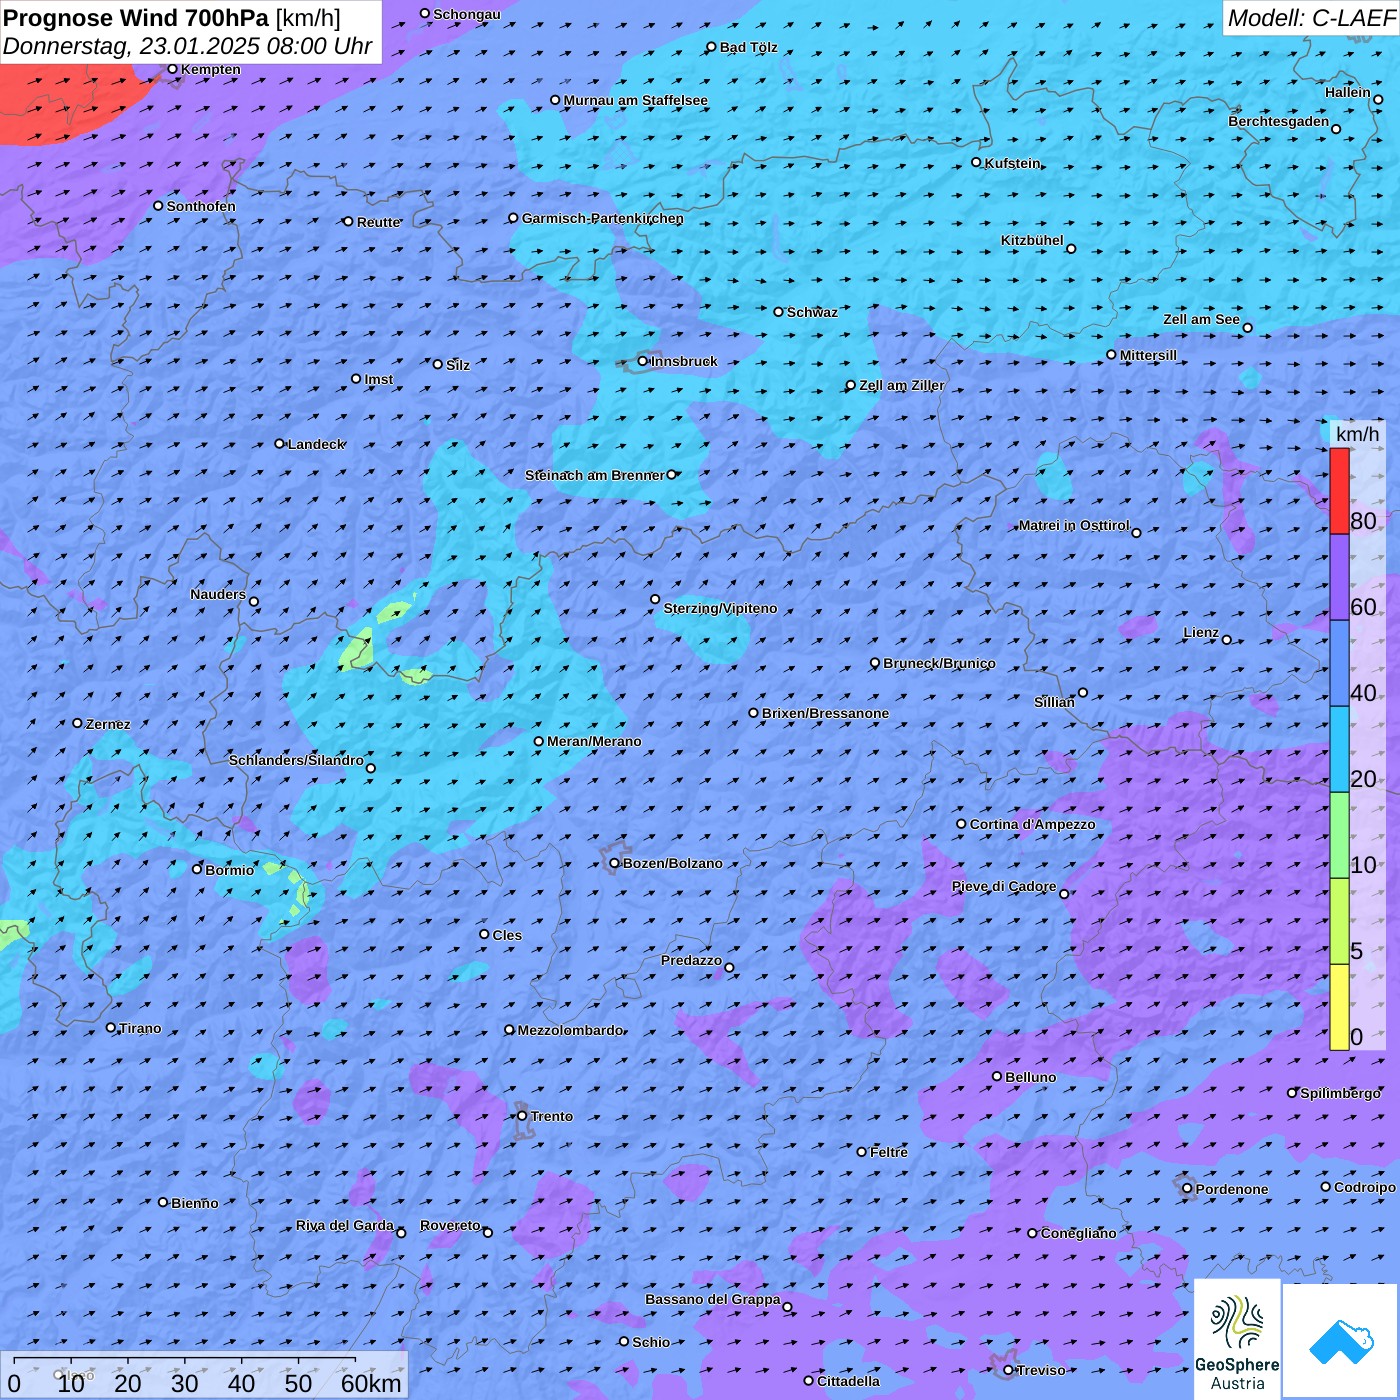Click the 'Lienz' label
This screenshot has height=1400, width=1400.
click(1201, 632)
